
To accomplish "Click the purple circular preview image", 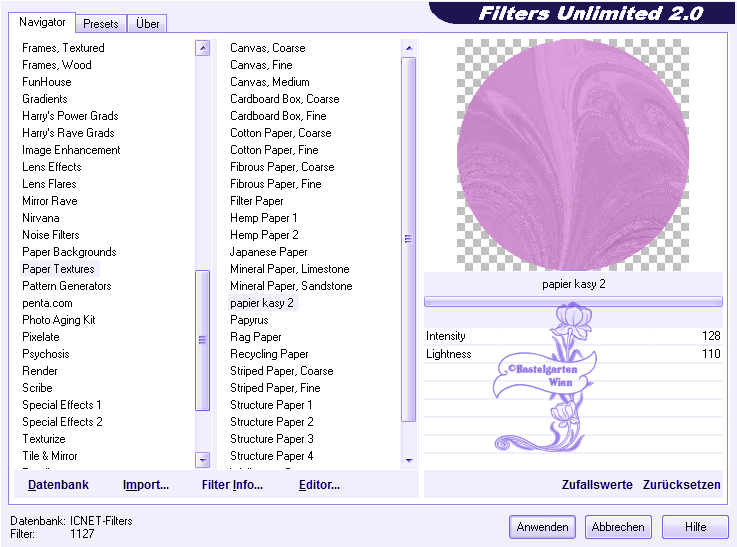I will [x=573, y=155].
